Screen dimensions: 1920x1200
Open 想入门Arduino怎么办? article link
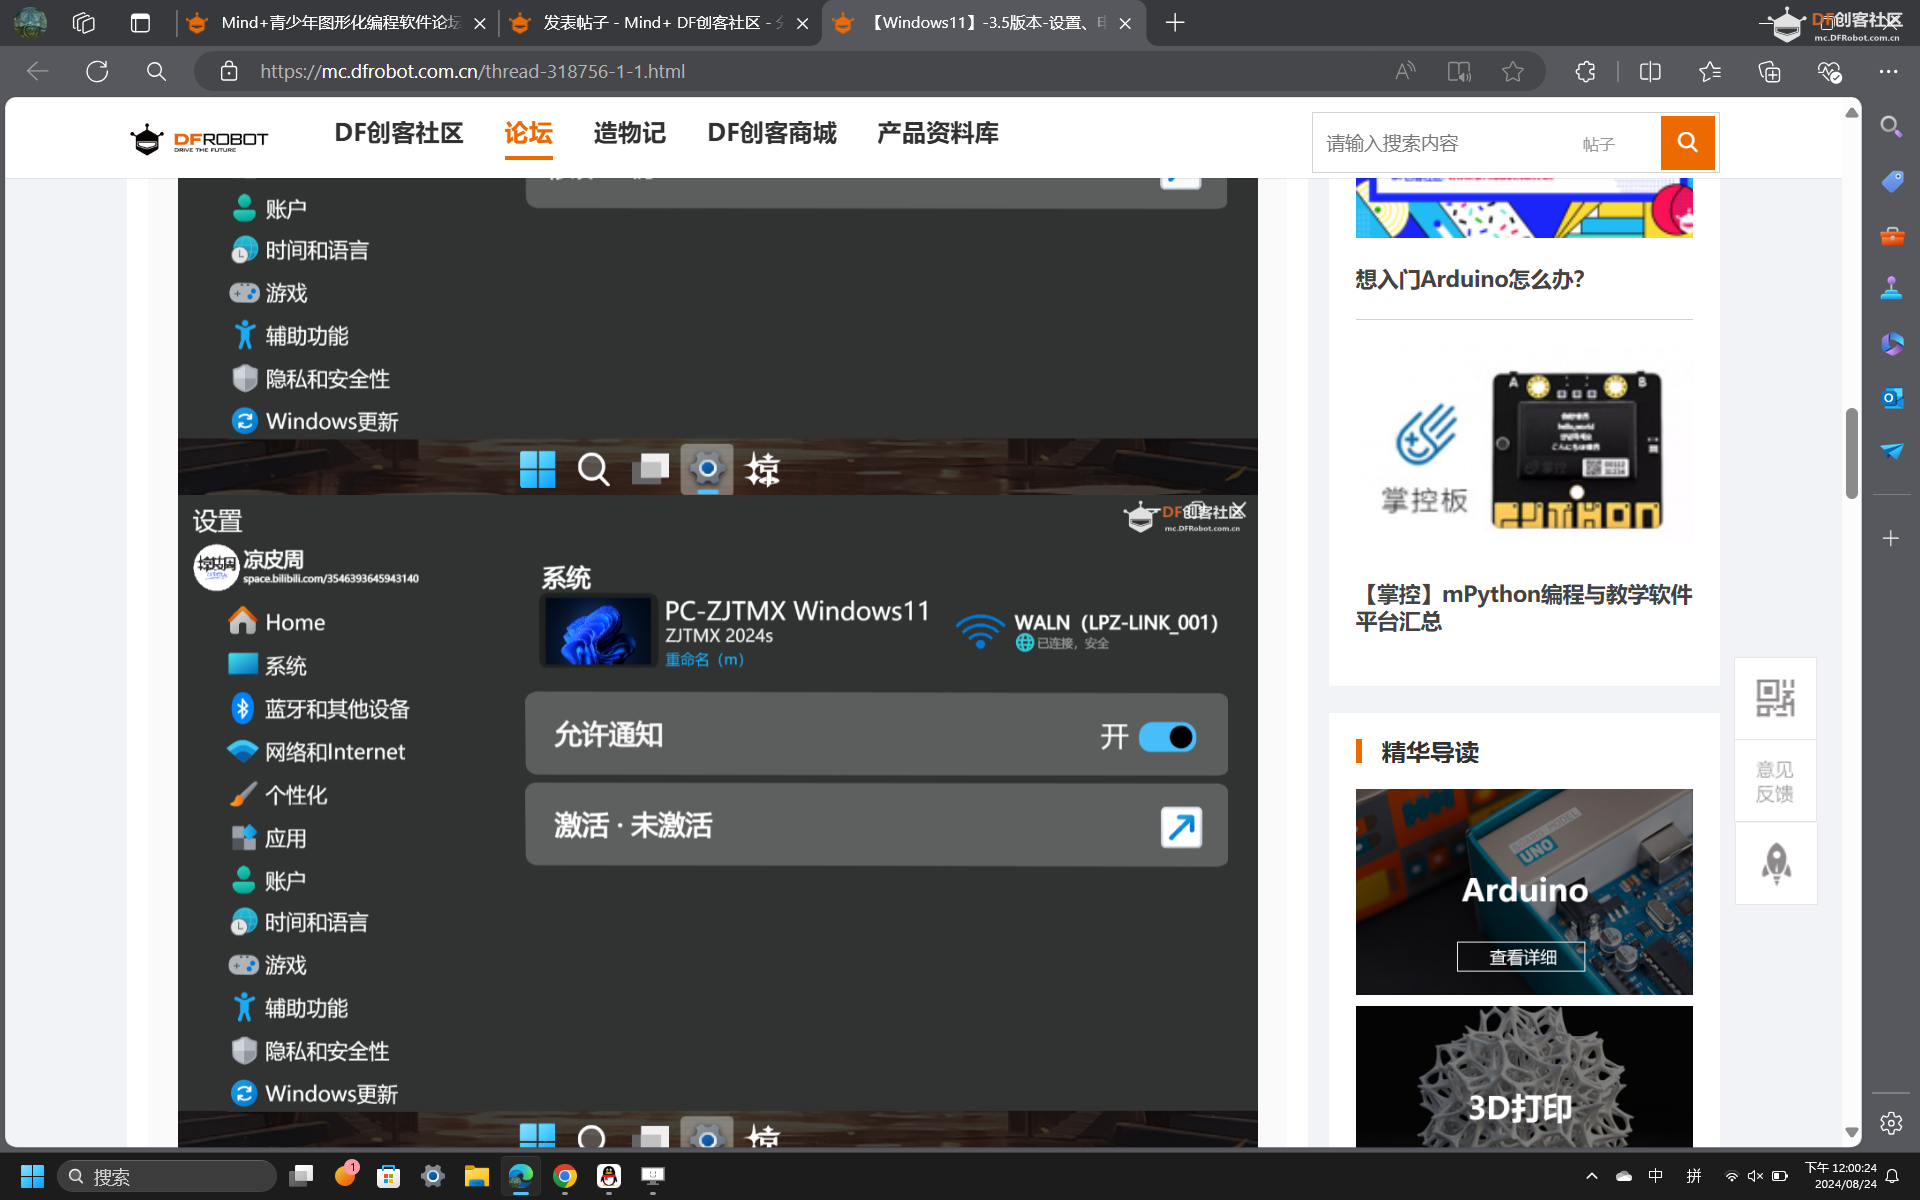(1469, 279)
